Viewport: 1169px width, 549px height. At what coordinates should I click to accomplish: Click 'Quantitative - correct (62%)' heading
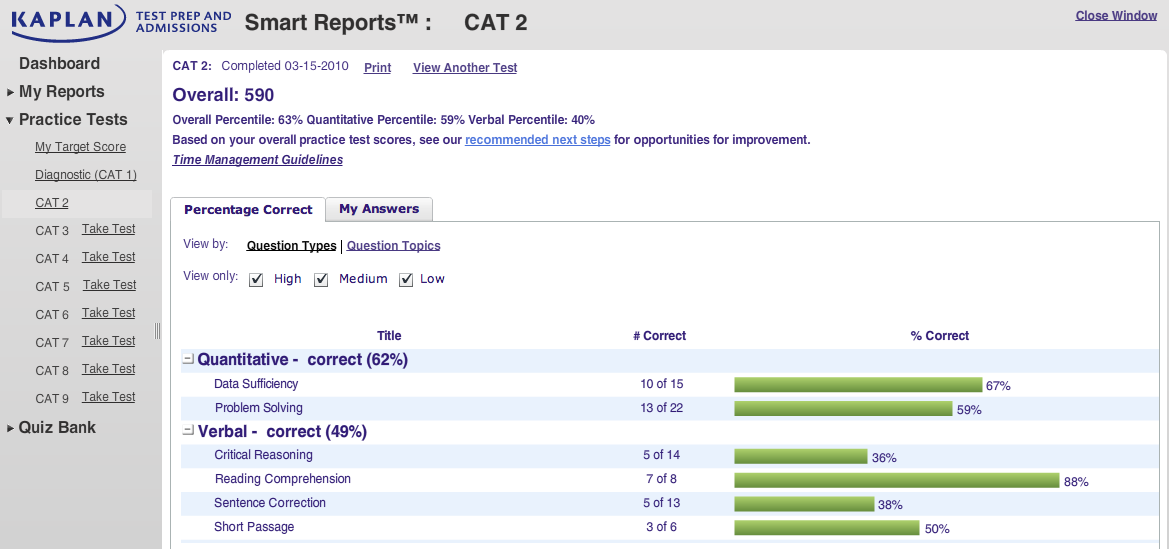point(303,360)
